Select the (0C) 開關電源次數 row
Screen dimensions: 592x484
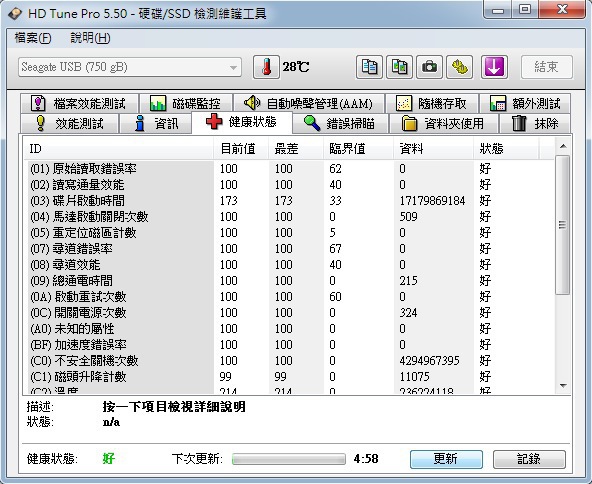click(290, 313)
